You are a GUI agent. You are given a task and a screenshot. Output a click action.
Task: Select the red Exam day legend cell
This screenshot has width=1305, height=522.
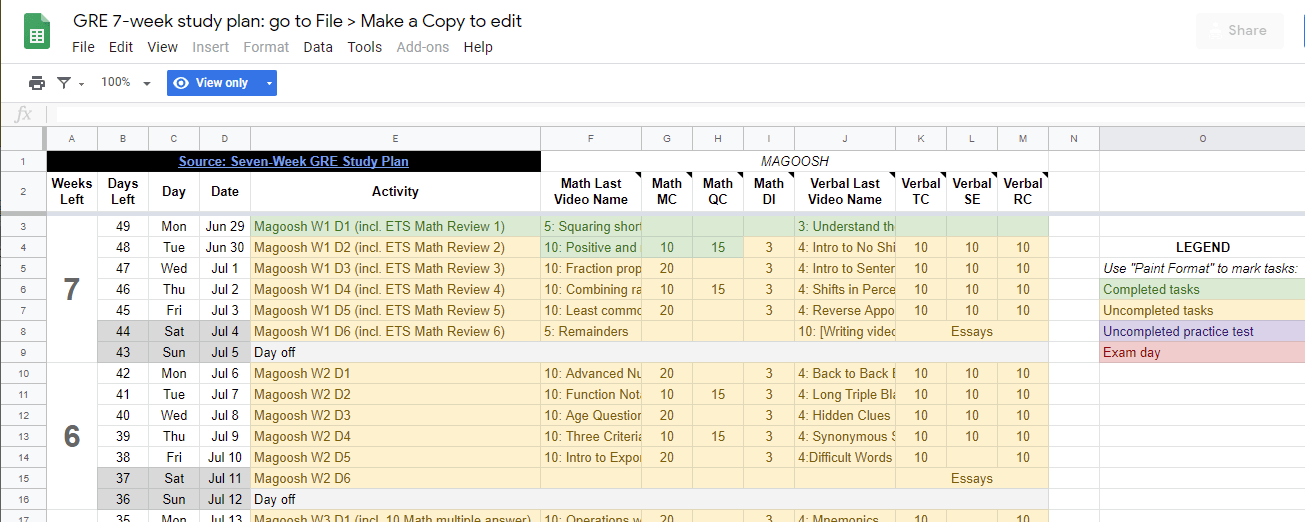tap(1202, 352)
